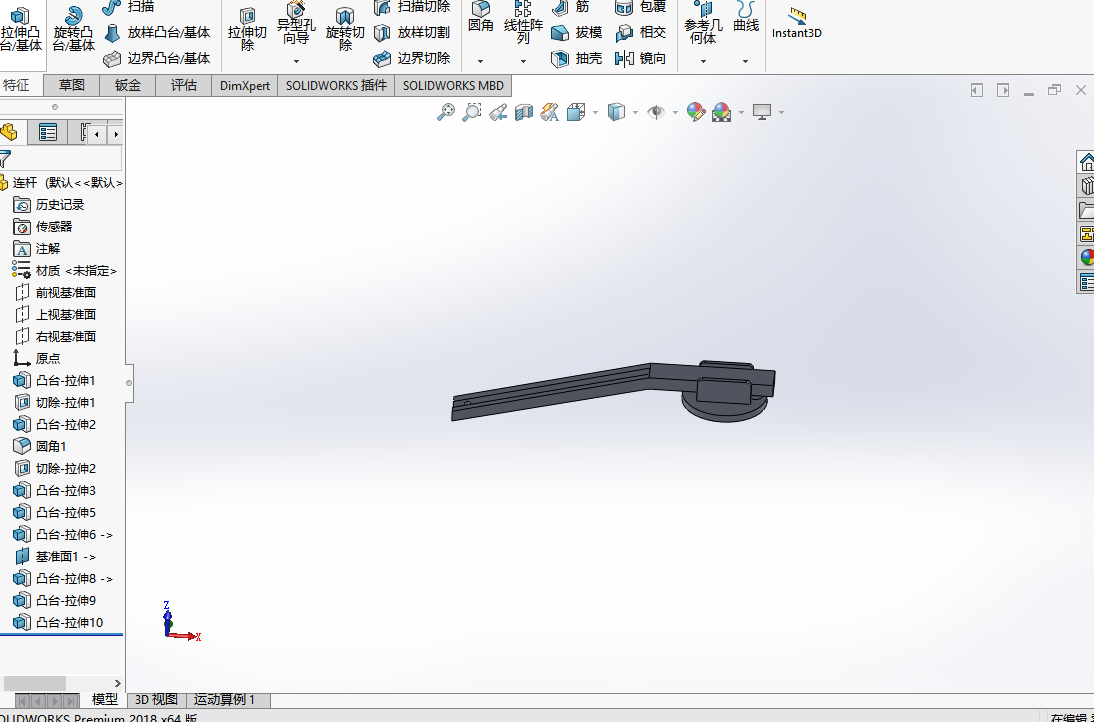The image size is (1094, 722).
Task: Open the Display Style dropdown arrow
Action: (x=635, y=112)
